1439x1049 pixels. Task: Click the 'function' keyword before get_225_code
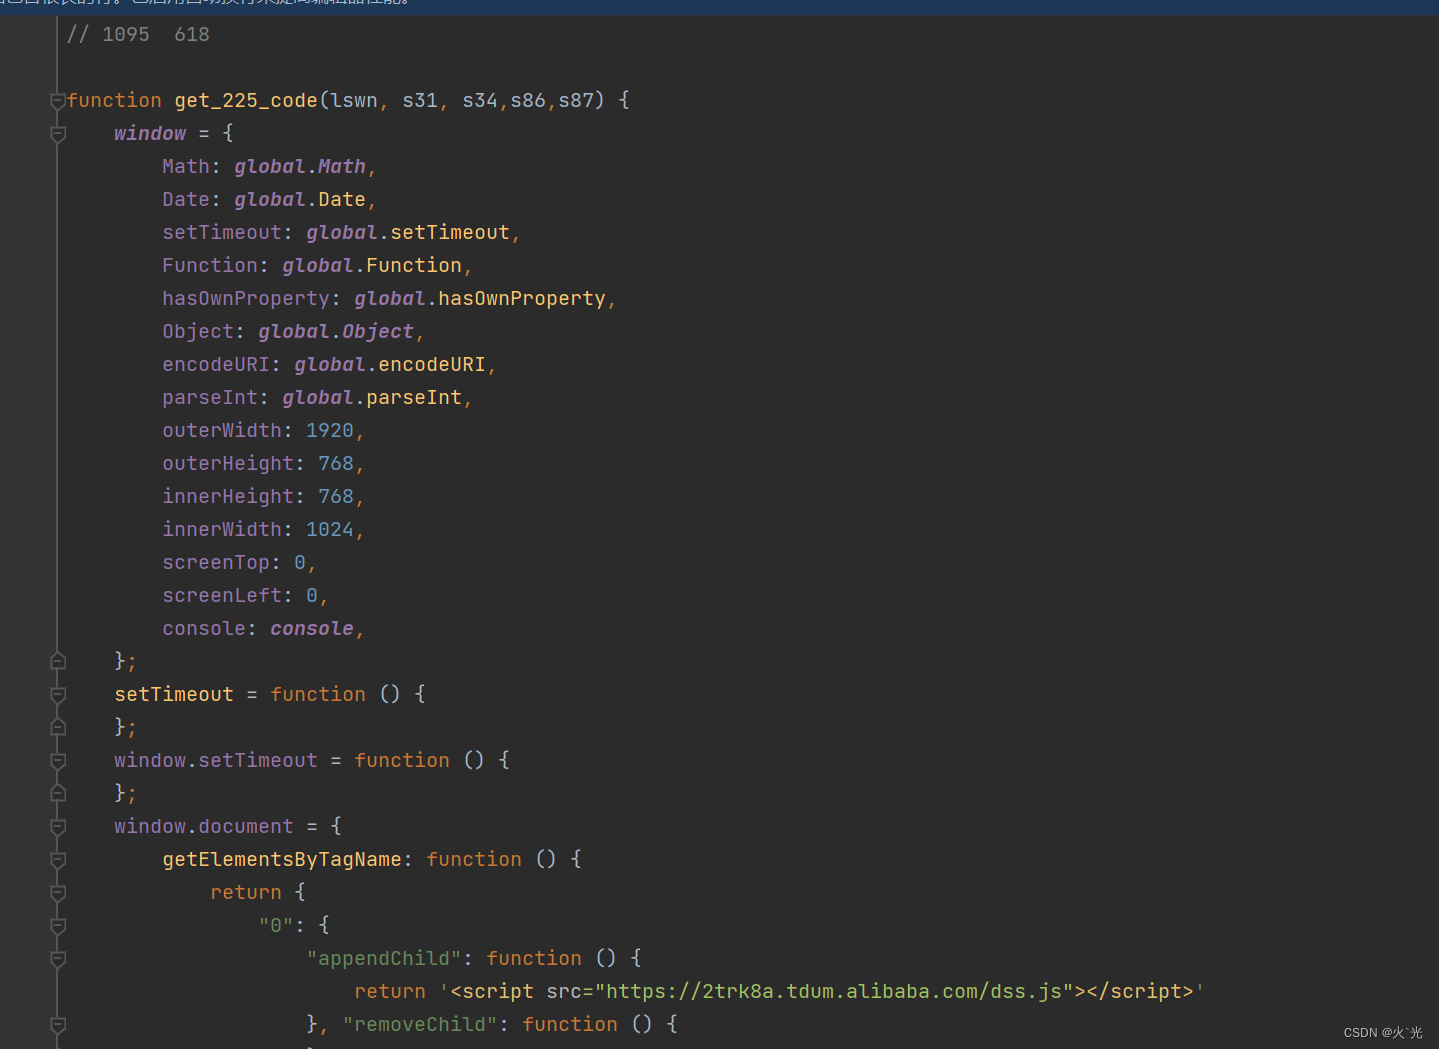[114, 100]
